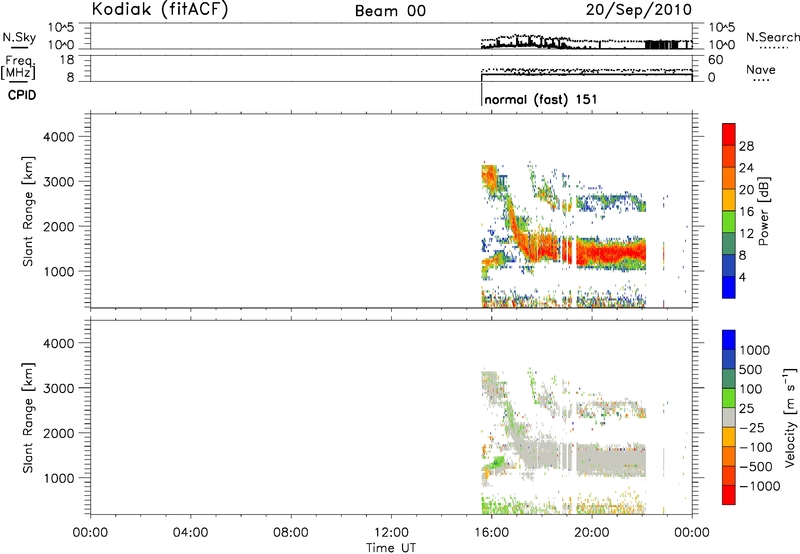Select the Nave legend label
Screen dimensions: 800x554
tap(763, 69)
